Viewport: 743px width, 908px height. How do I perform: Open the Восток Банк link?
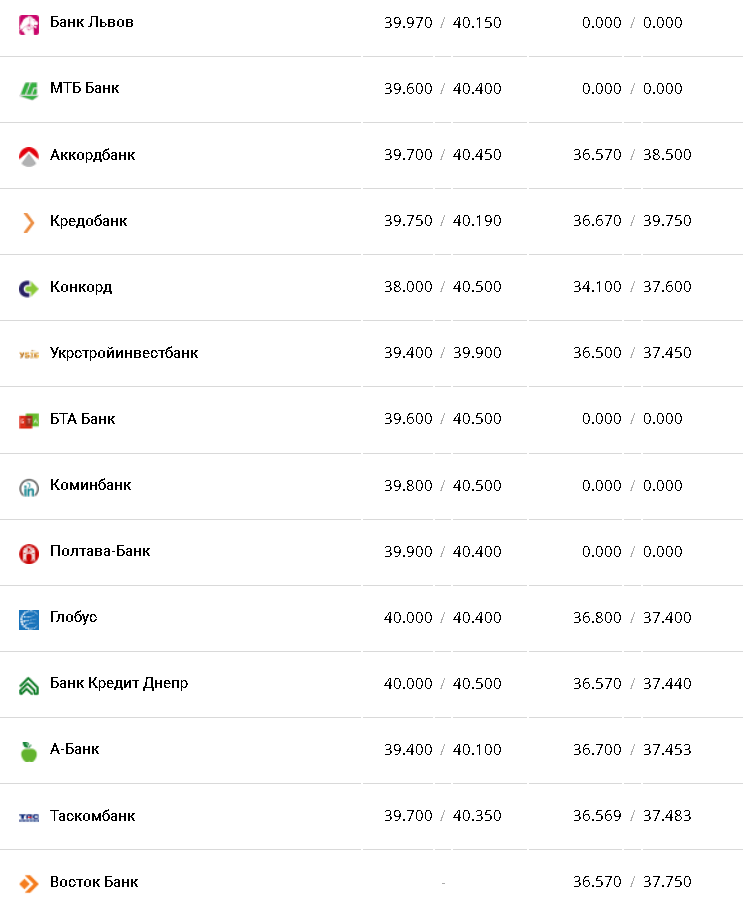point(94,882)
